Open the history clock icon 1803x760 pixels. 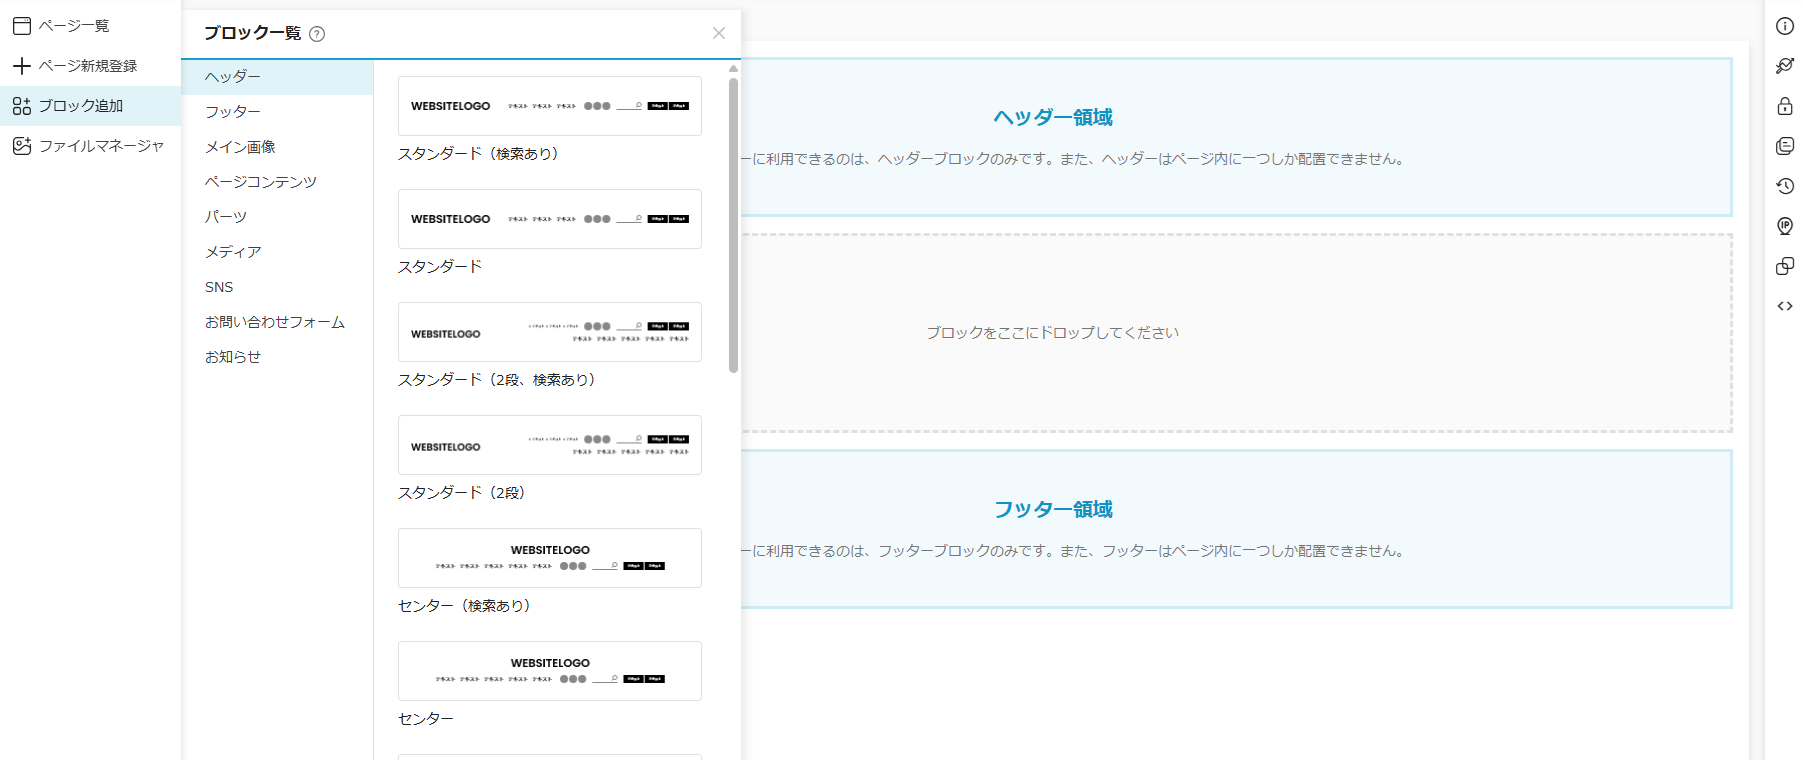click(1785, 186)
